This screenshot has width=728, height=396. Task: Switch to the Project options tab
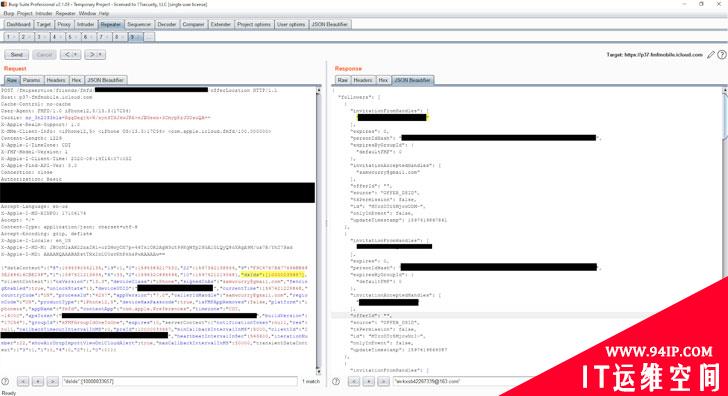pos(254,24)
